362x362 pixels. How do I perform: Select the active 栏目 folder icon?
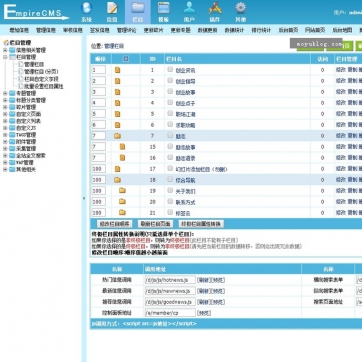click(x=138, y=8)
